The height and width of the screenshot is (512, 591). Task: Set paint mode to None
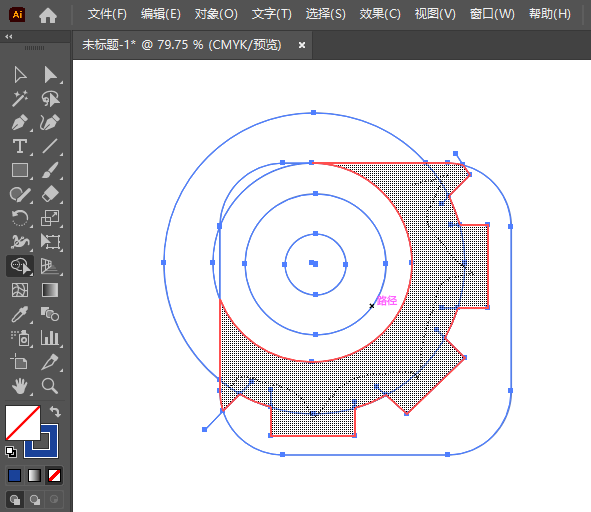(54, 475)
